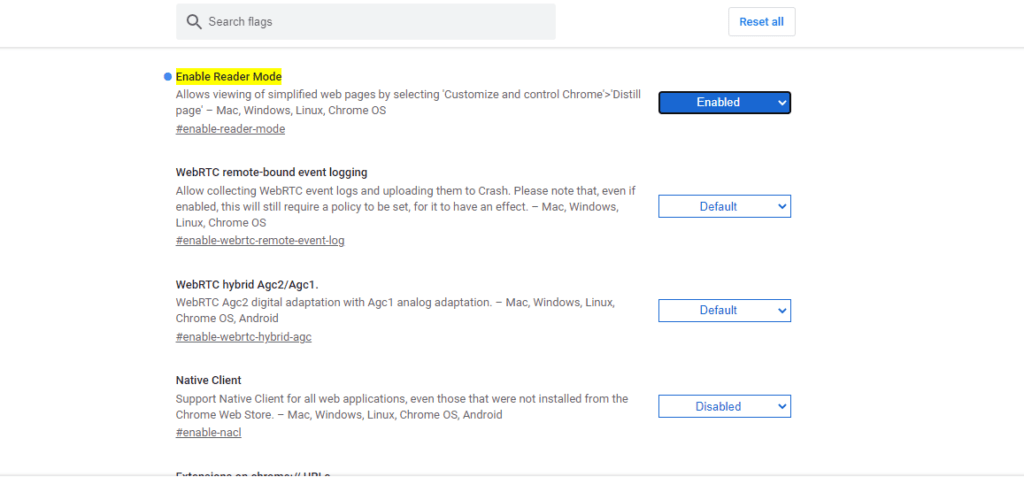Click the WebRTC remote-bound event logging heading
The width and height of the screenshot is (1024, 477).
[272, 173]
